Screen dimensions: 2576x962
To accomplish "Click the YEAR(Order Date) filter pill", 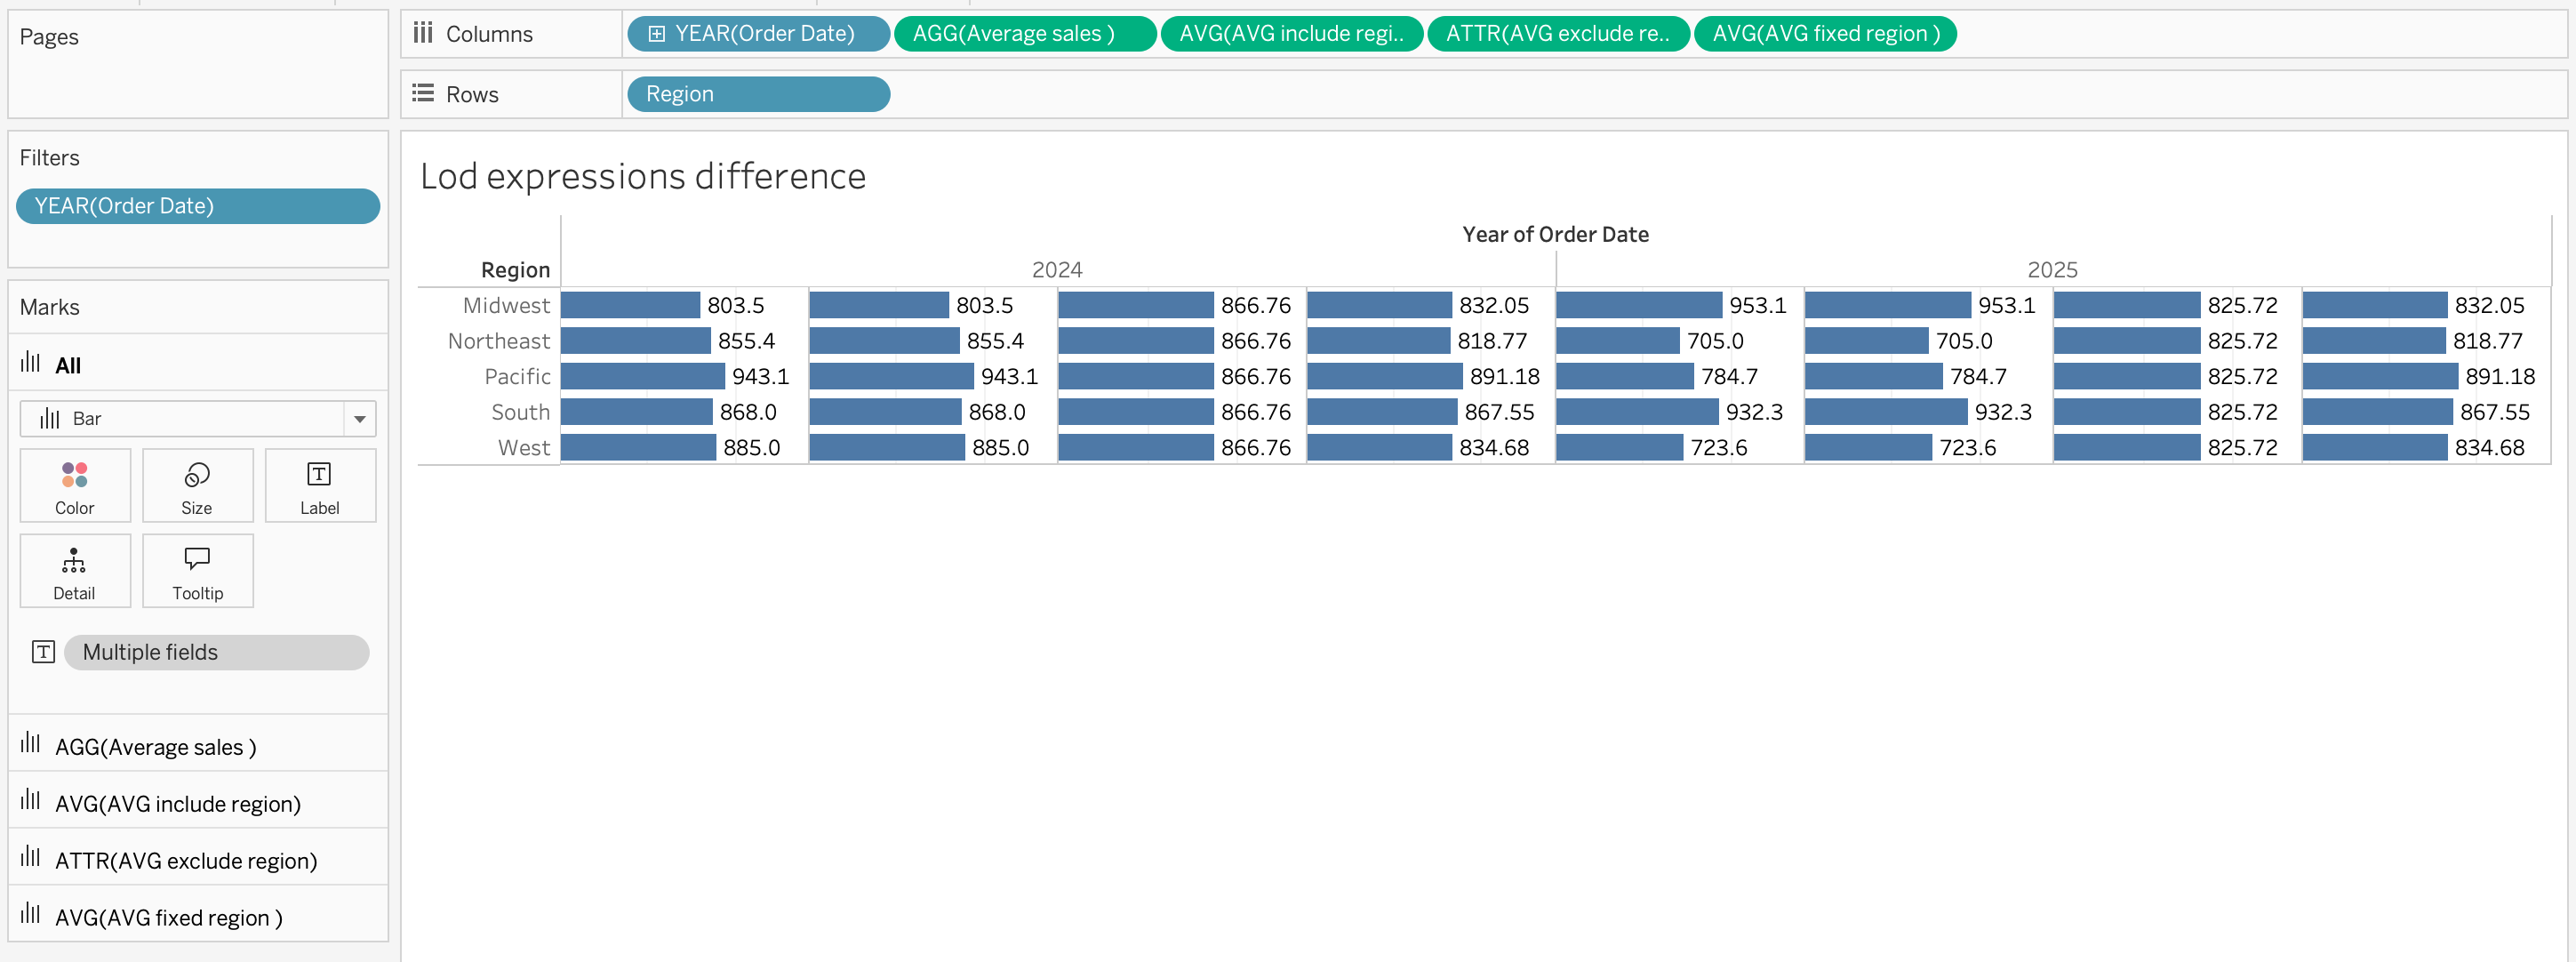I will pos(197,206).
